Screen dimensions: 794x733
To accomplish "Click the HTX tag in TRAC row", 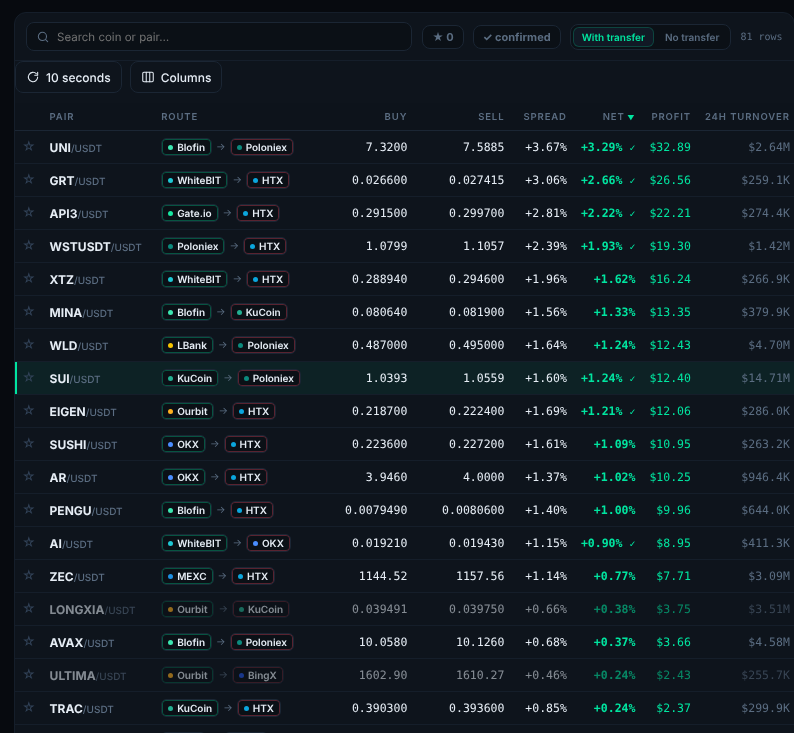I will click(x=258, y=708).
